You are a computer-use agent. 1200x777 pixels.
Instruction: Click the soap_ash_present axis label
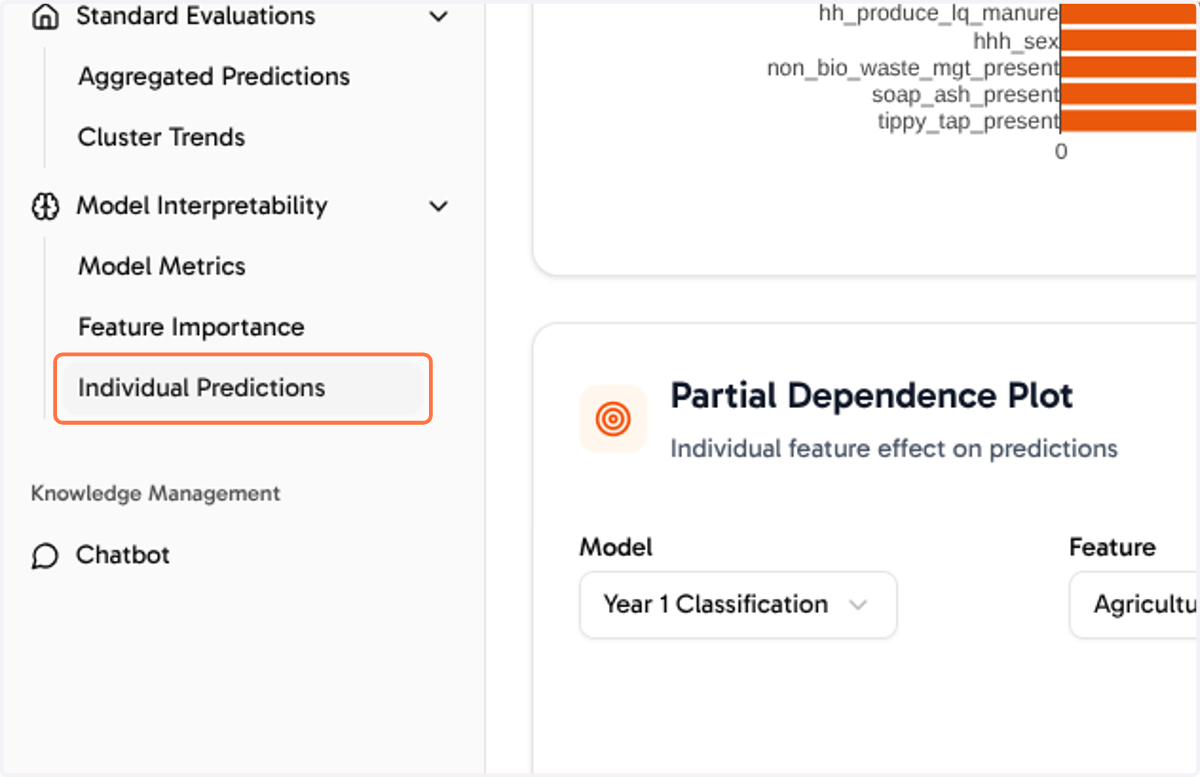pos(965,94)
